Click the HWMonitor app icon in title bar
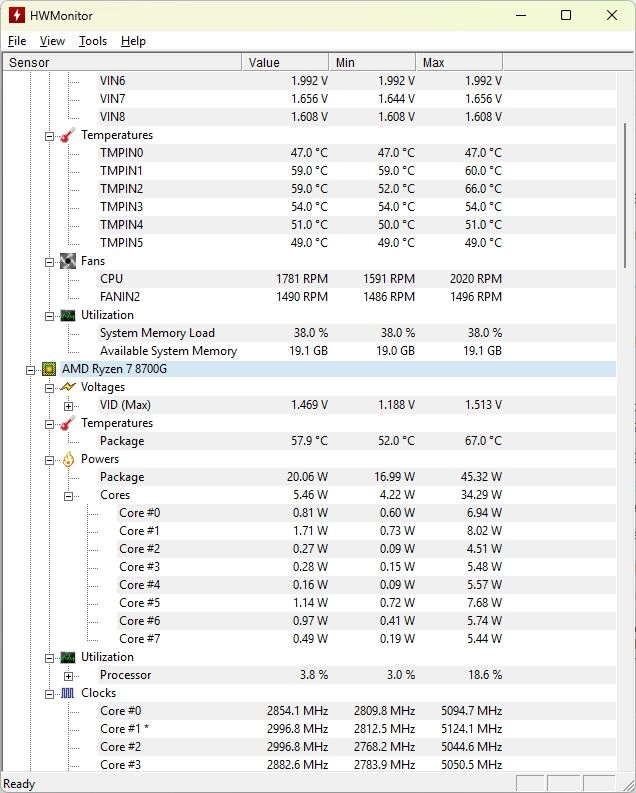Image resolution: width=636 pixels, height=793 pixels. click(x=17, y=15)
